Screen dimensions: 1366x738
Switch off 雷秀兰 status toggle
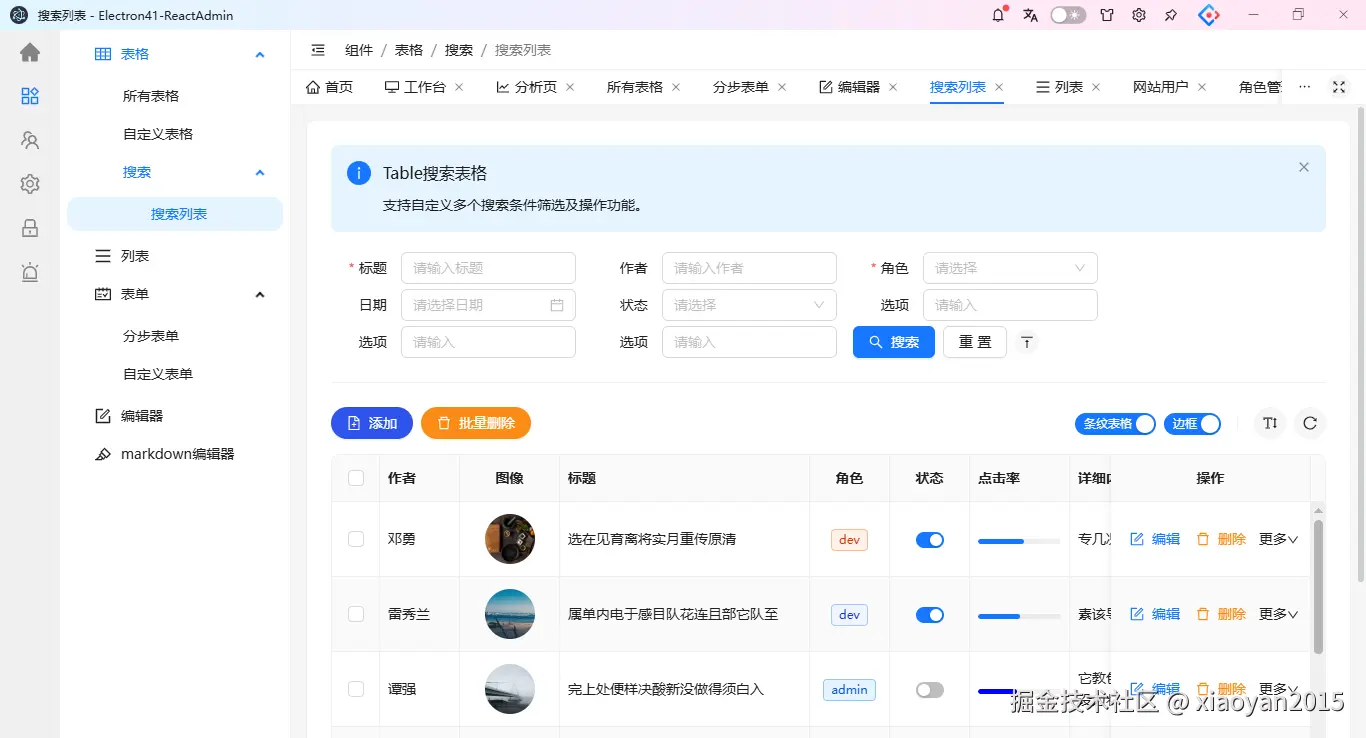point(930,615)
